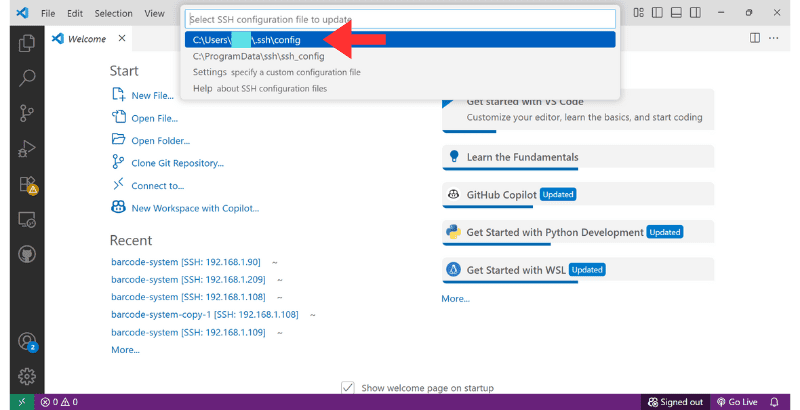Open the Manage gear icon

27,376
